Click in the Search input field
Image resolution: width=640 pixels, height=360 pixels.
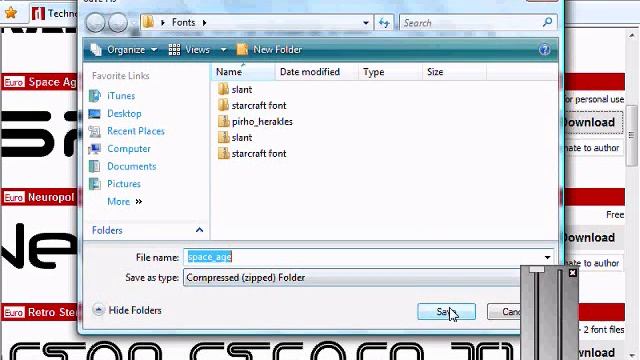pyautogui.click(x=471, y=23)
